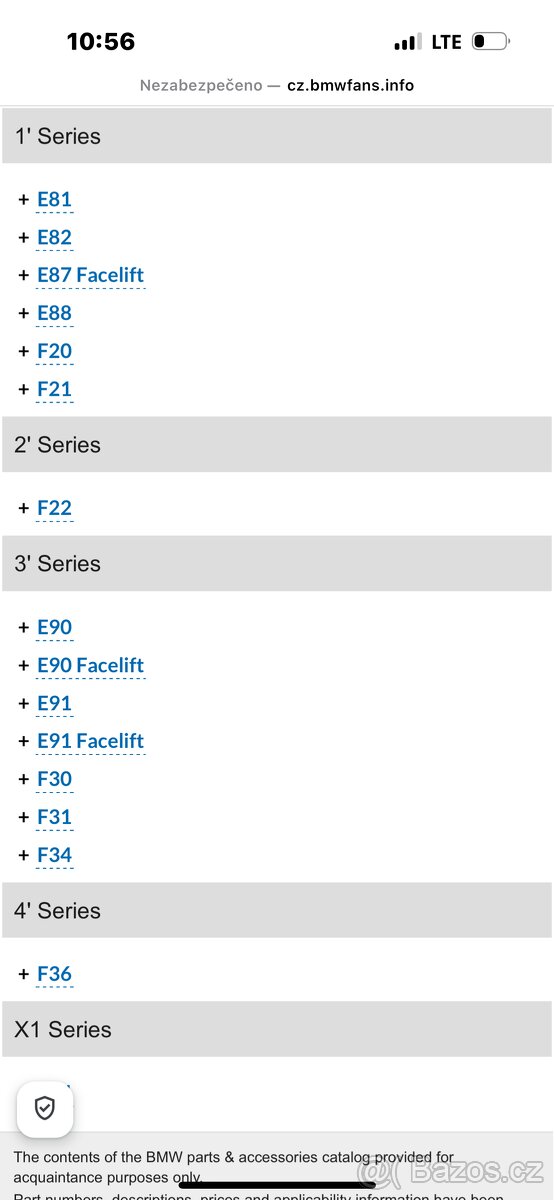The height and width of the screenshot is (1200, 554).
Task: Expand the plus sign beside F36
Action: coord(23,974)
